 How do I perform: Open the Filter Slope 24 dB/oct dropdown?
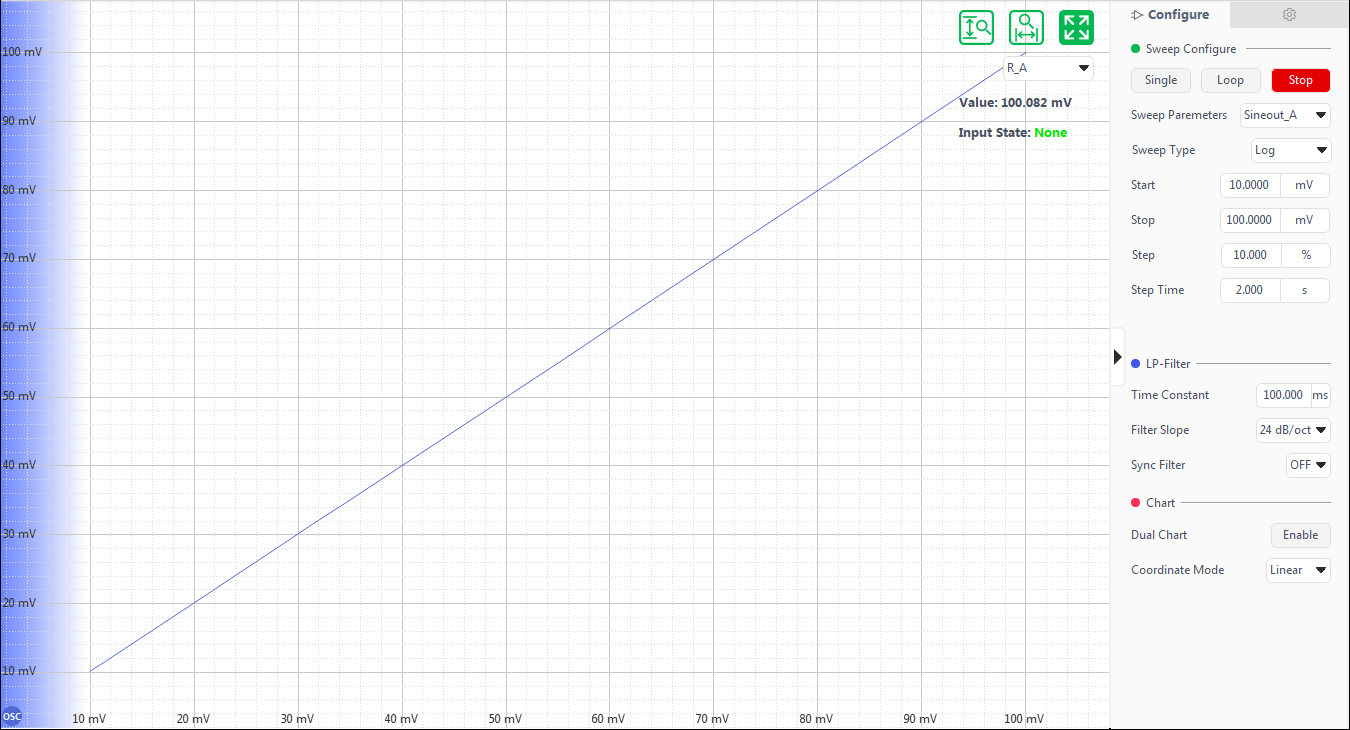(1293, 430)
